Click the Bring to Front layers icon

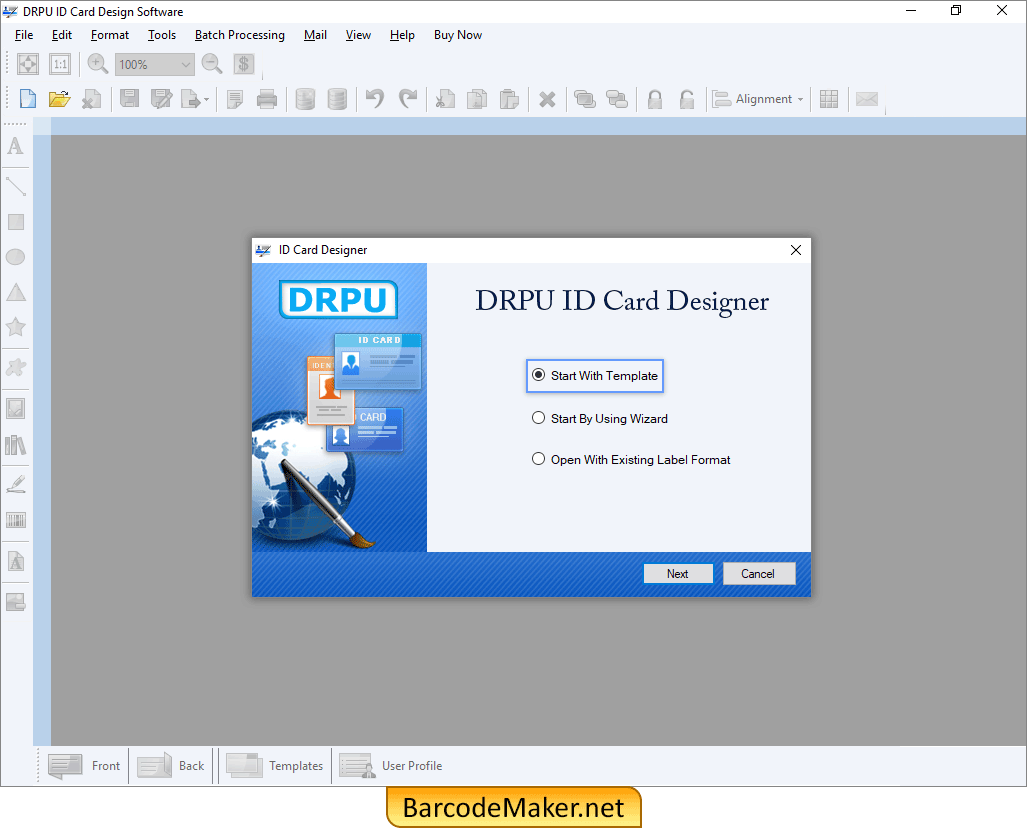pyautogui.click(x=584, y=99)
